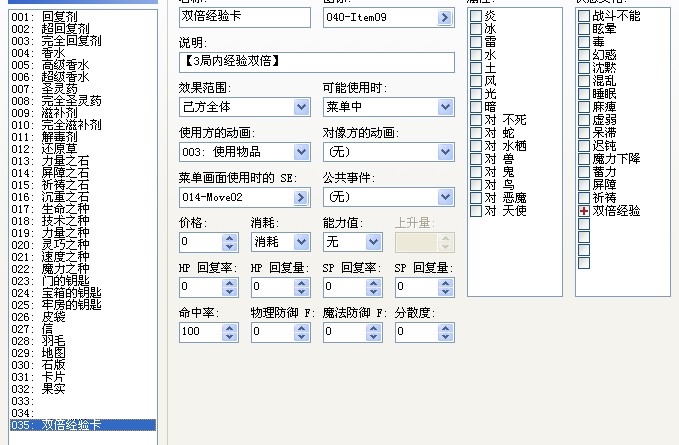Open icon picker arrow beside 040-Item09

pyautogui.click(x=445, y=17)
